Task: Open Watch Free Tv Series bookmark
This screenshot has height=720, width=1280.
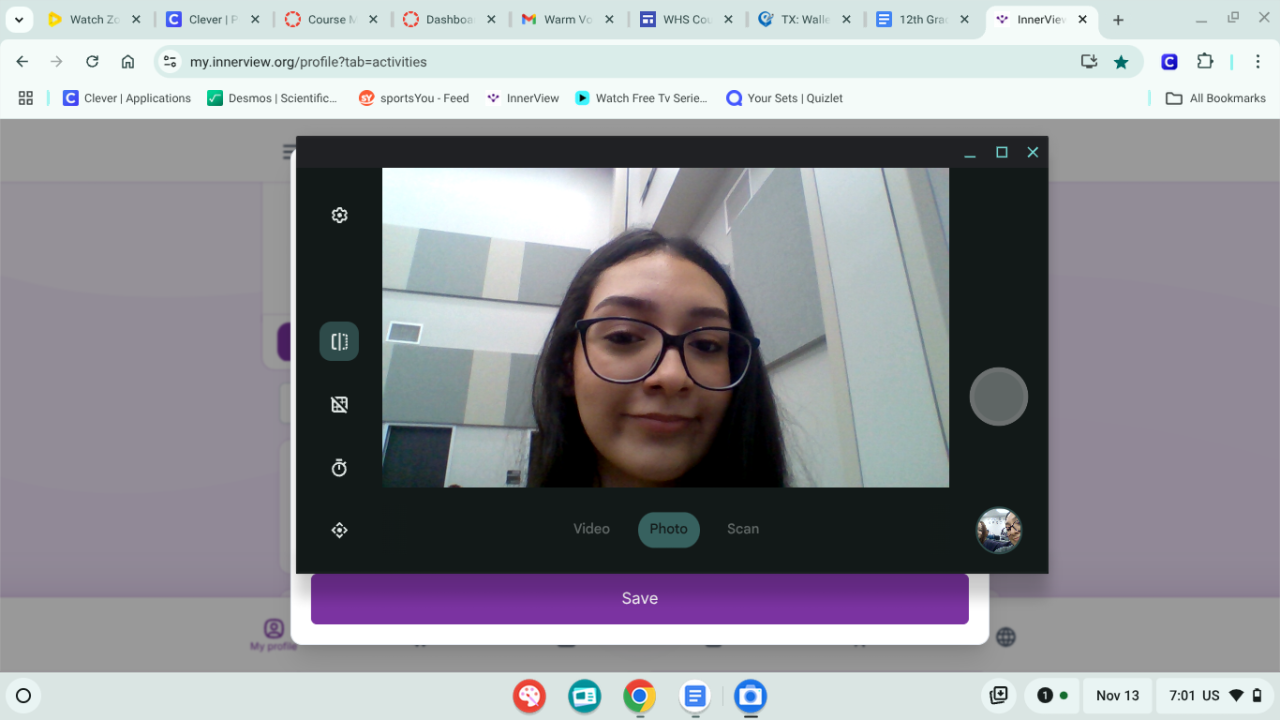Action: coord(641,98)
